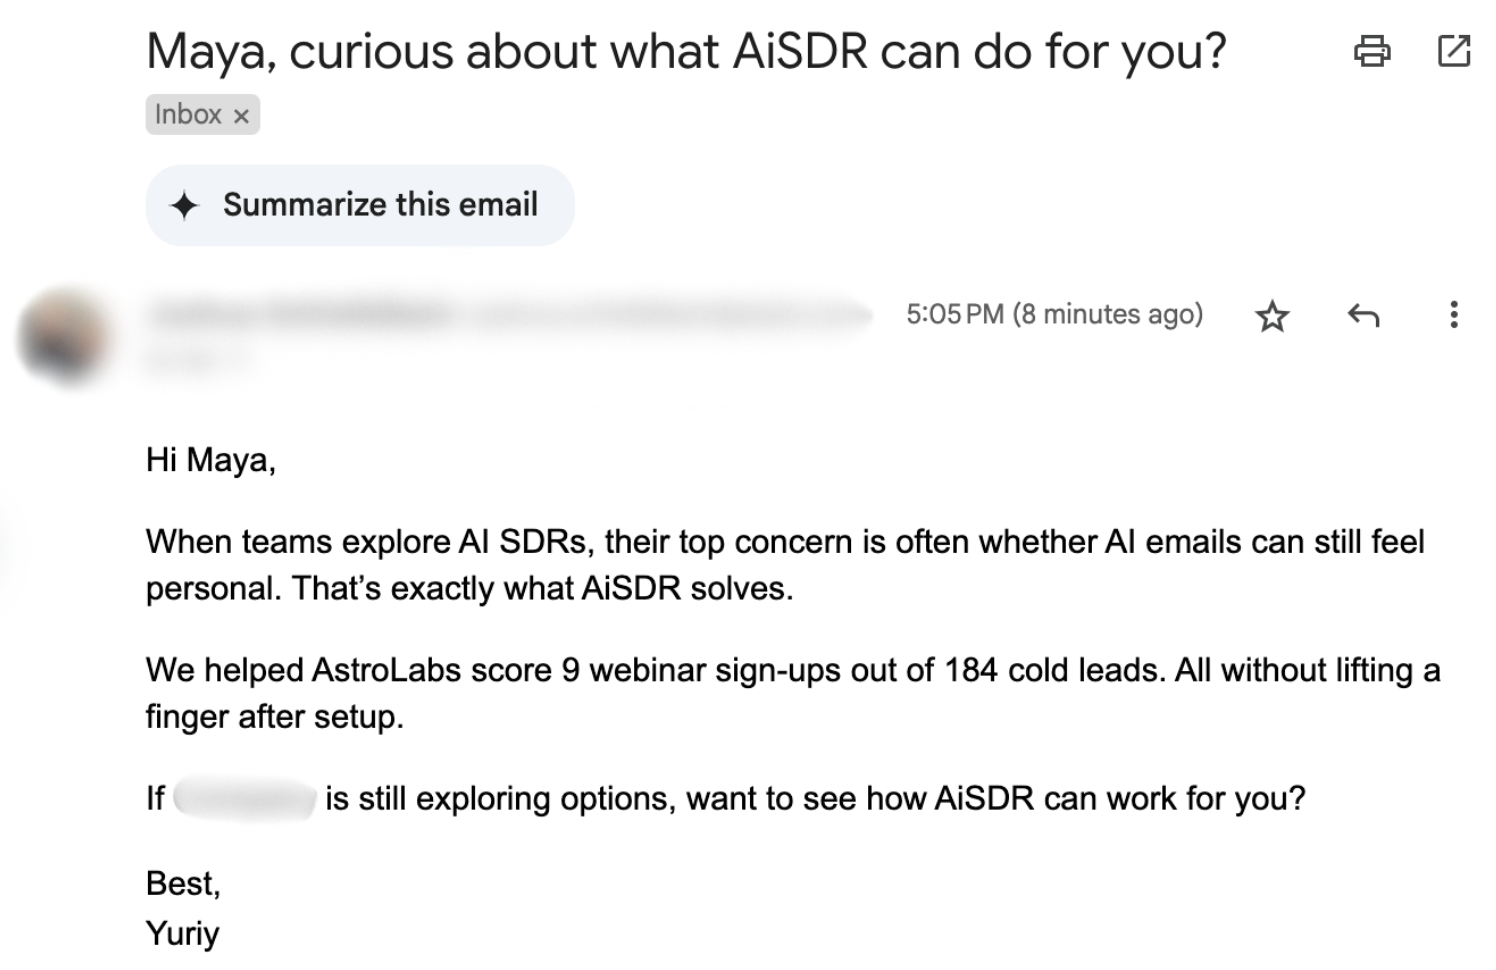This screenshot has width=1496, height=970.
Task: Click the 'Yuriy' signature name
Action: tap(182, 933)
